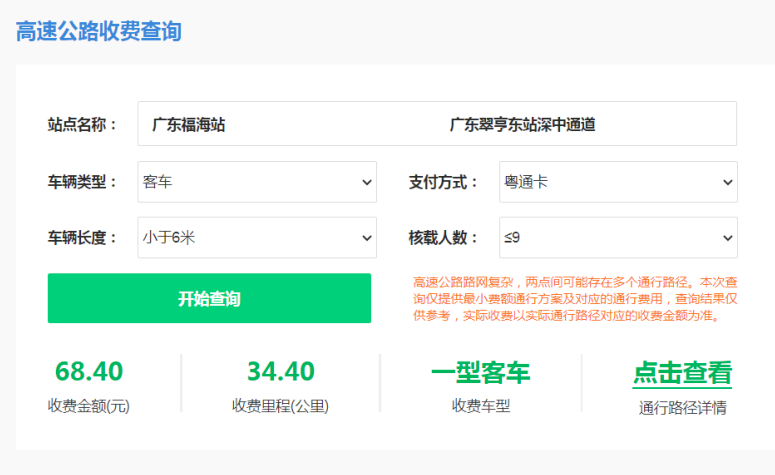Click the 高速公路收费查询 page title
This screenshot has height=475, width=775.
pos(98,31)
